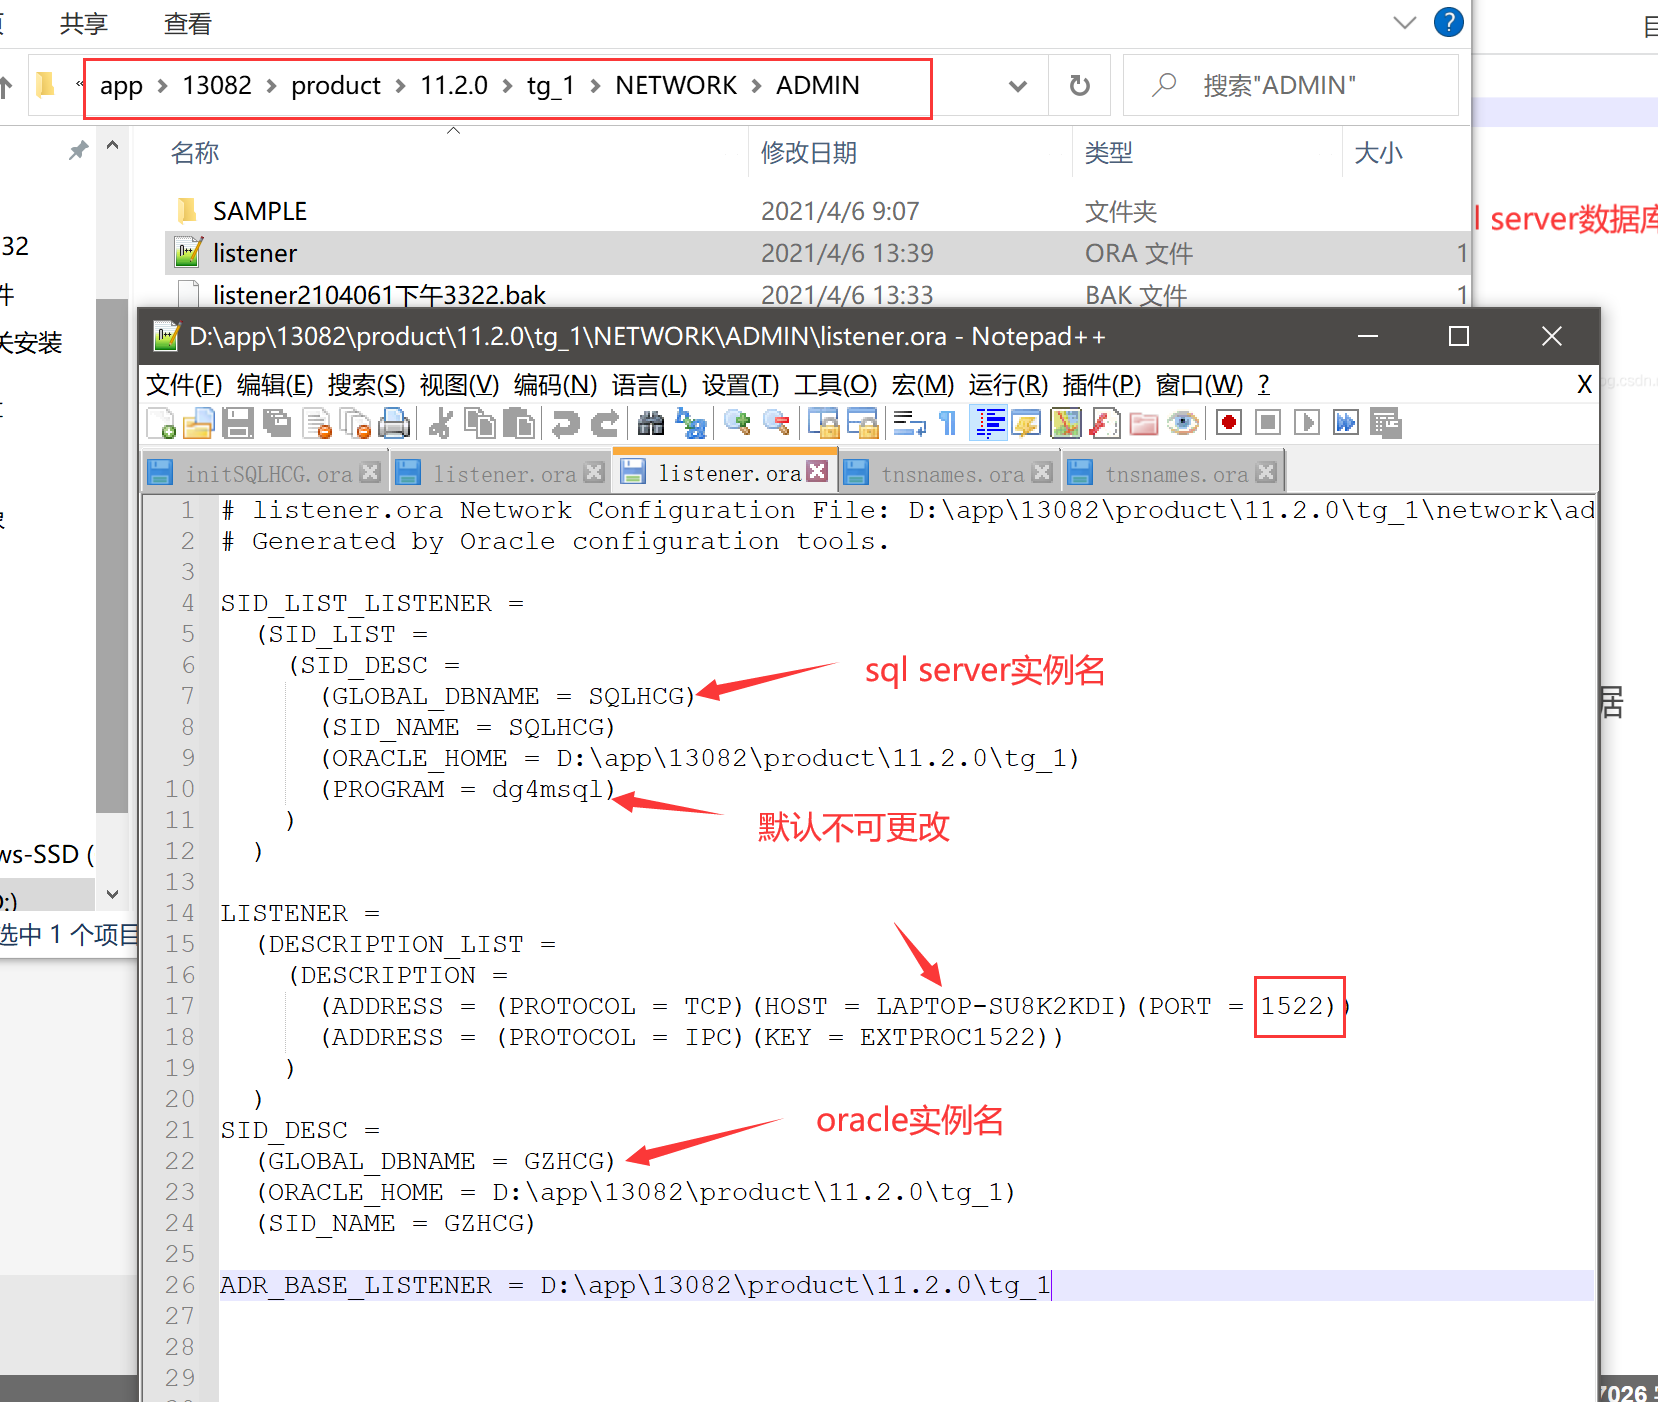Expand the Explorer address history dropdown

(1018, 86)
